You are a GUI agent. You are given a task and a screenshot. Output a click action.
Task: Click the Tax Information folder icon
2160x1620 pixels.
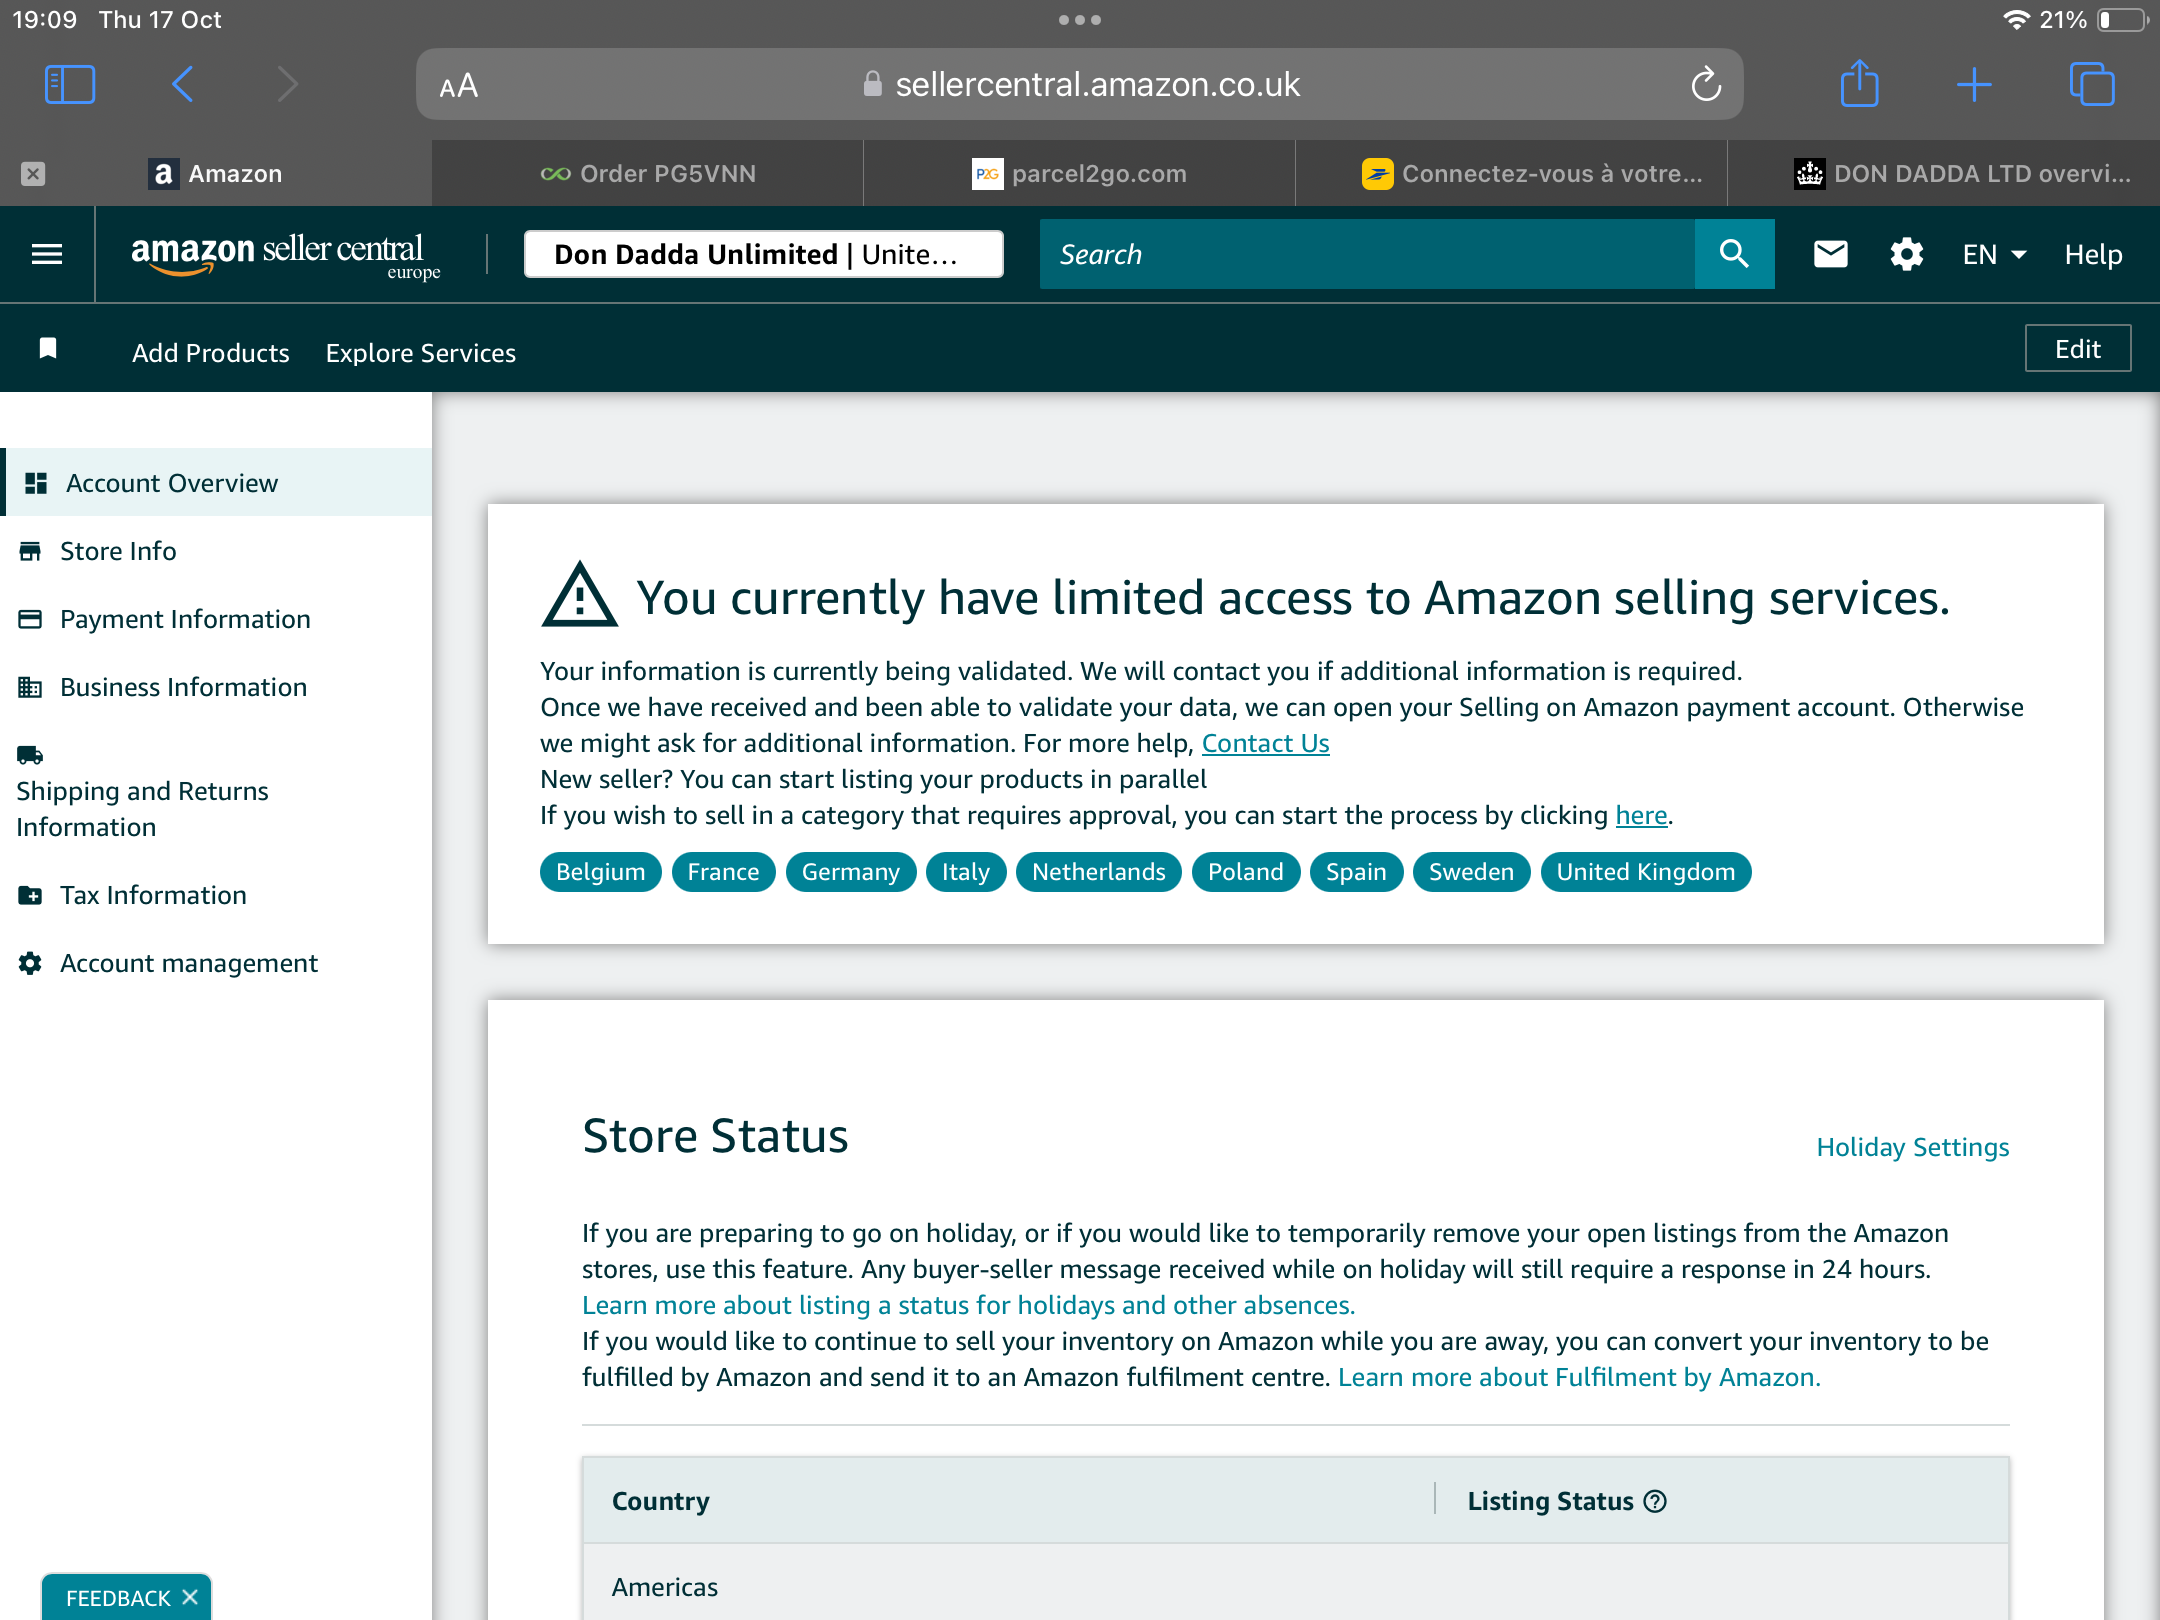(30, 895)
